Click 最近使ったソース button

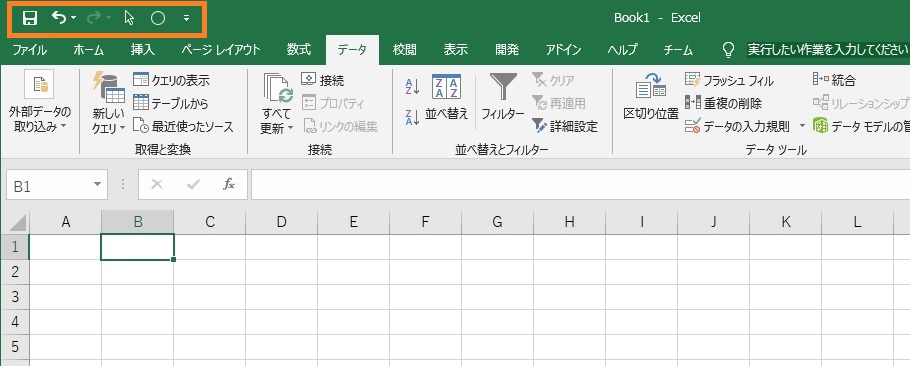click(183, 126)
